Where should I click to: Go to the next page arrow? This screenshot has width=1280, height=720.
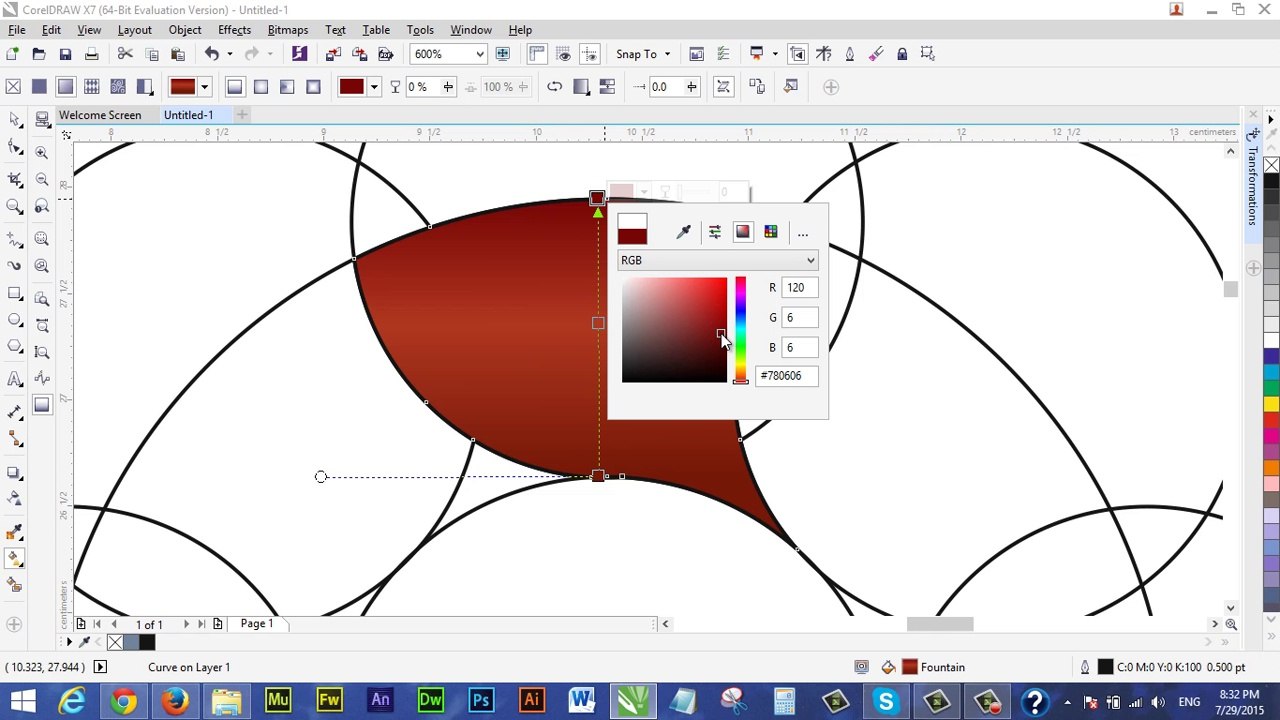point(186,624)
